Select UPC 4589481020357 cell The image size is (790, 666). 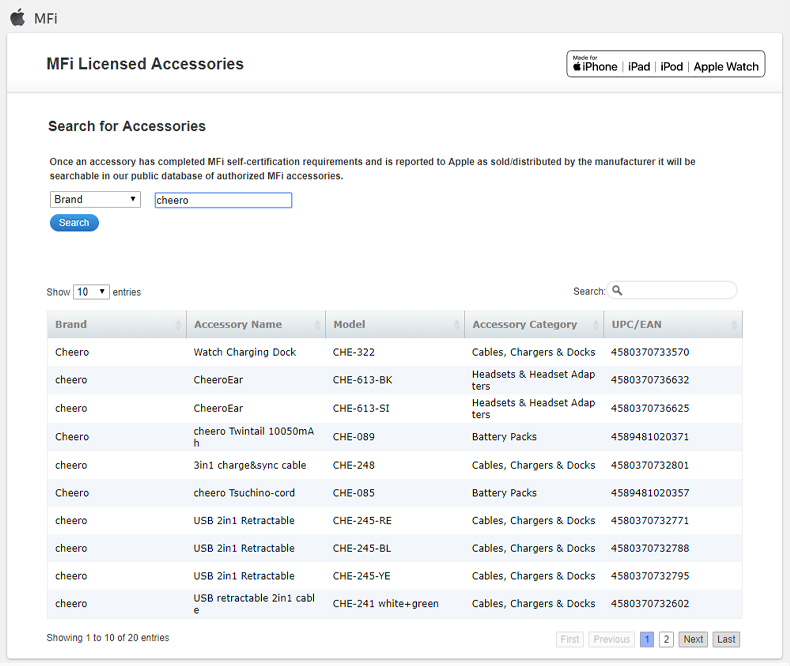(x=650, y=493)
